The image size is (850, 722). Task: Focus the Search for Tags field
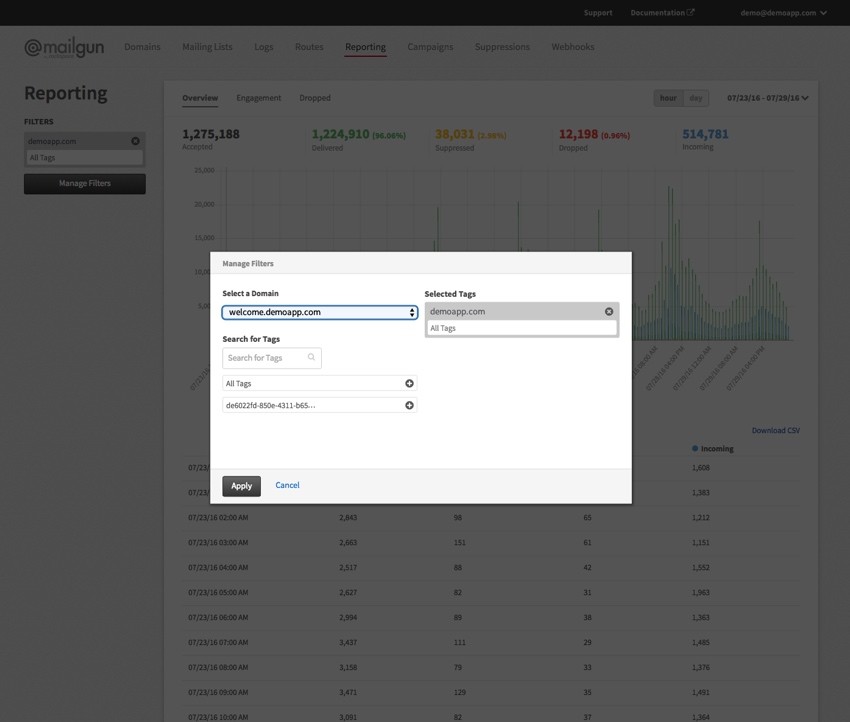pos(272,358)
